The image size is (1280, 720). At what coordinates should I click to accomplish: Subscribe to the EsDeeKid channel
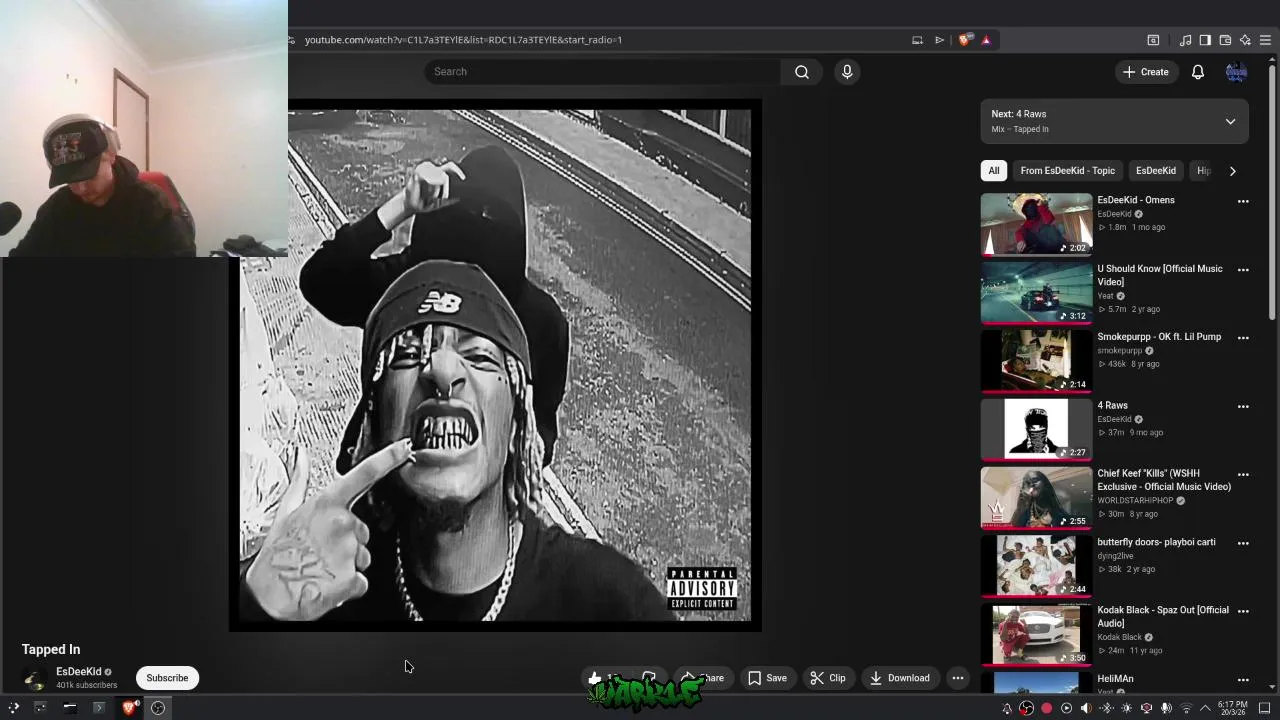tap(167, 678)
